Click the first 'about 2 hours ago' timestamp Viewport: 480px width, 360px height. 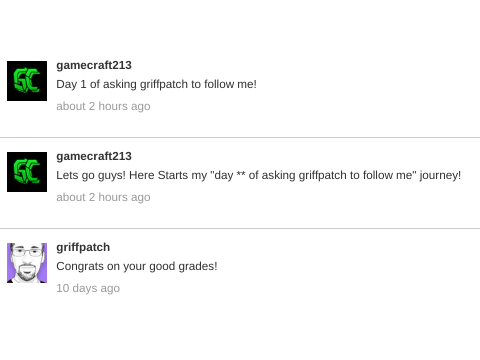[103, 106]
